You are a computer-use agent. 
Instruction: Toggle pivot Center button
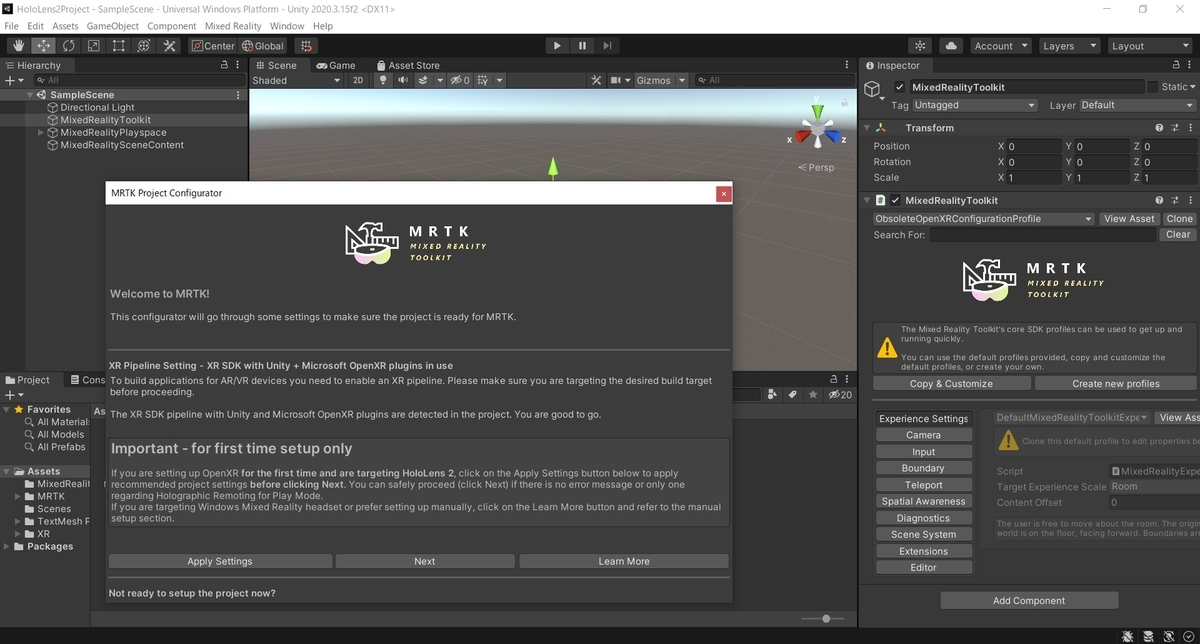213,46
